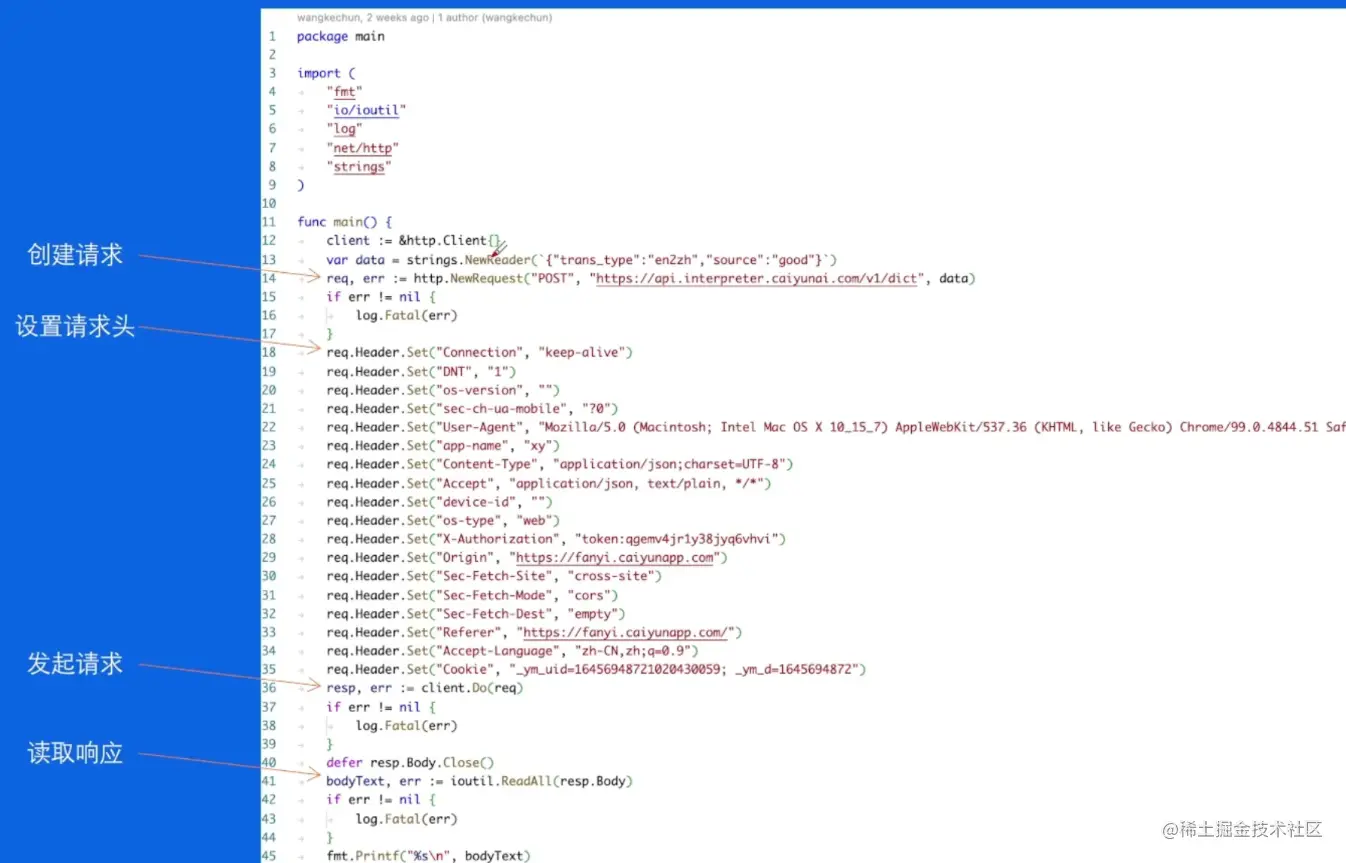The image size is (1346, 863).
Task: Click the "package main" statement
Action: [341, 37]
